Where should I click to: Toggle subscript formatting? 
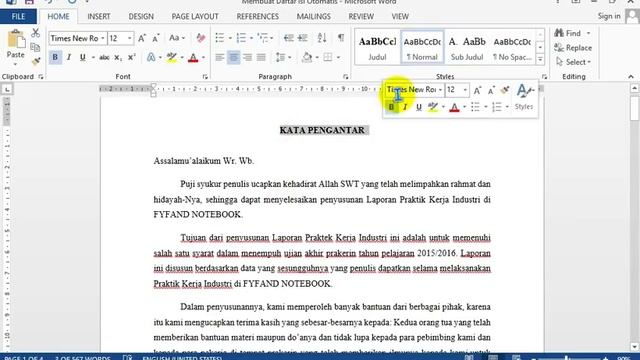click(x=118, y=58)
